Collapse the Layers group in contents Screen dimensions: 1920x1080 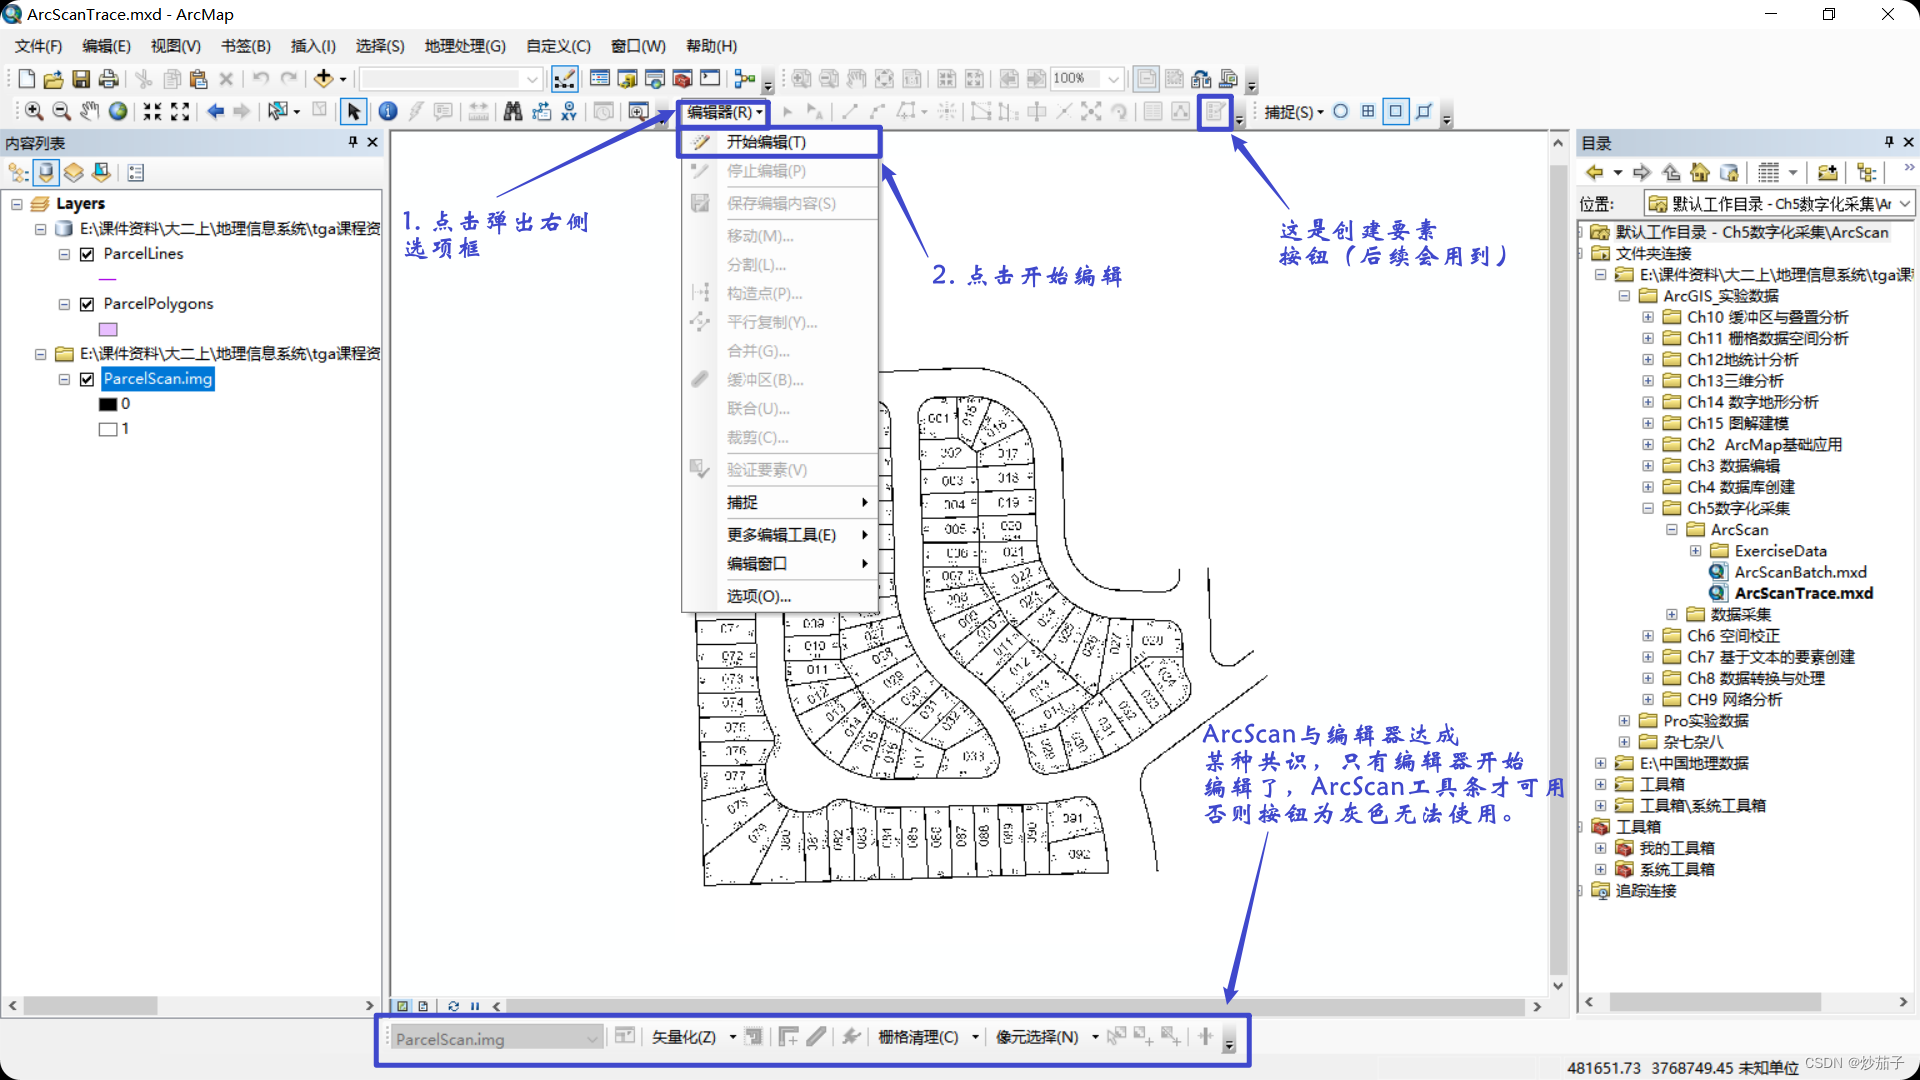17,204
